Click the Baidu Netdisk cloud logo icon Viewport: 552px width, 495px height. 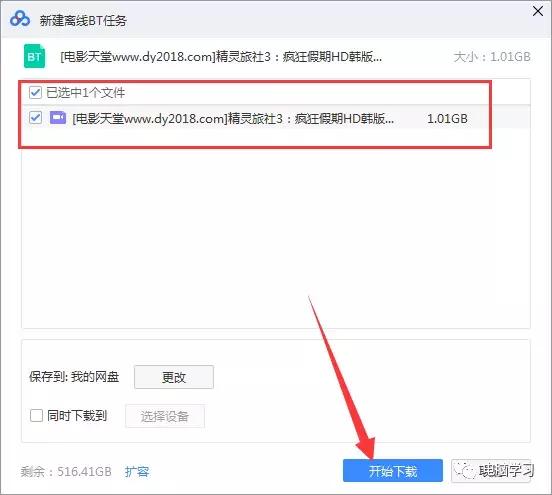click(20, 19)
